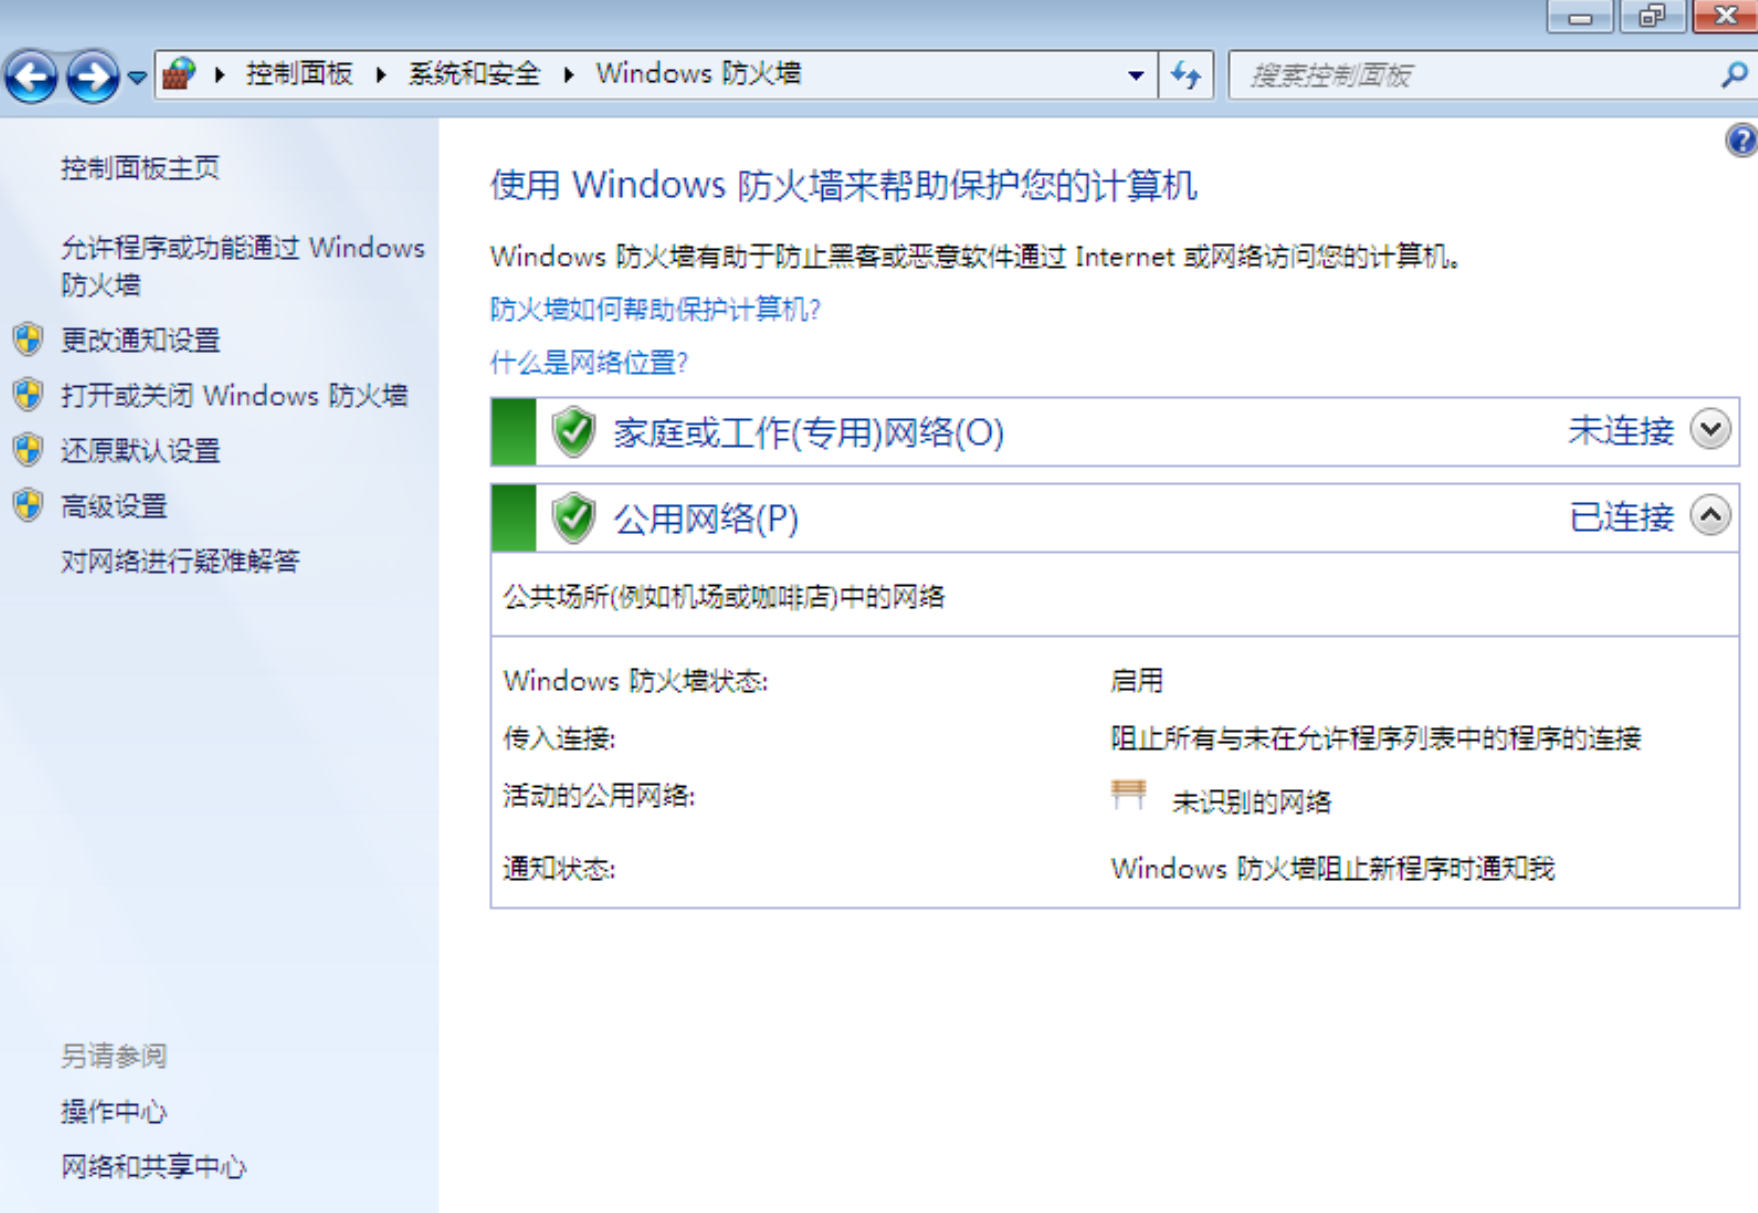1758x1213 pixels.
Task: Select 控制面板 in the breadcrumb path
Action: 299,74
